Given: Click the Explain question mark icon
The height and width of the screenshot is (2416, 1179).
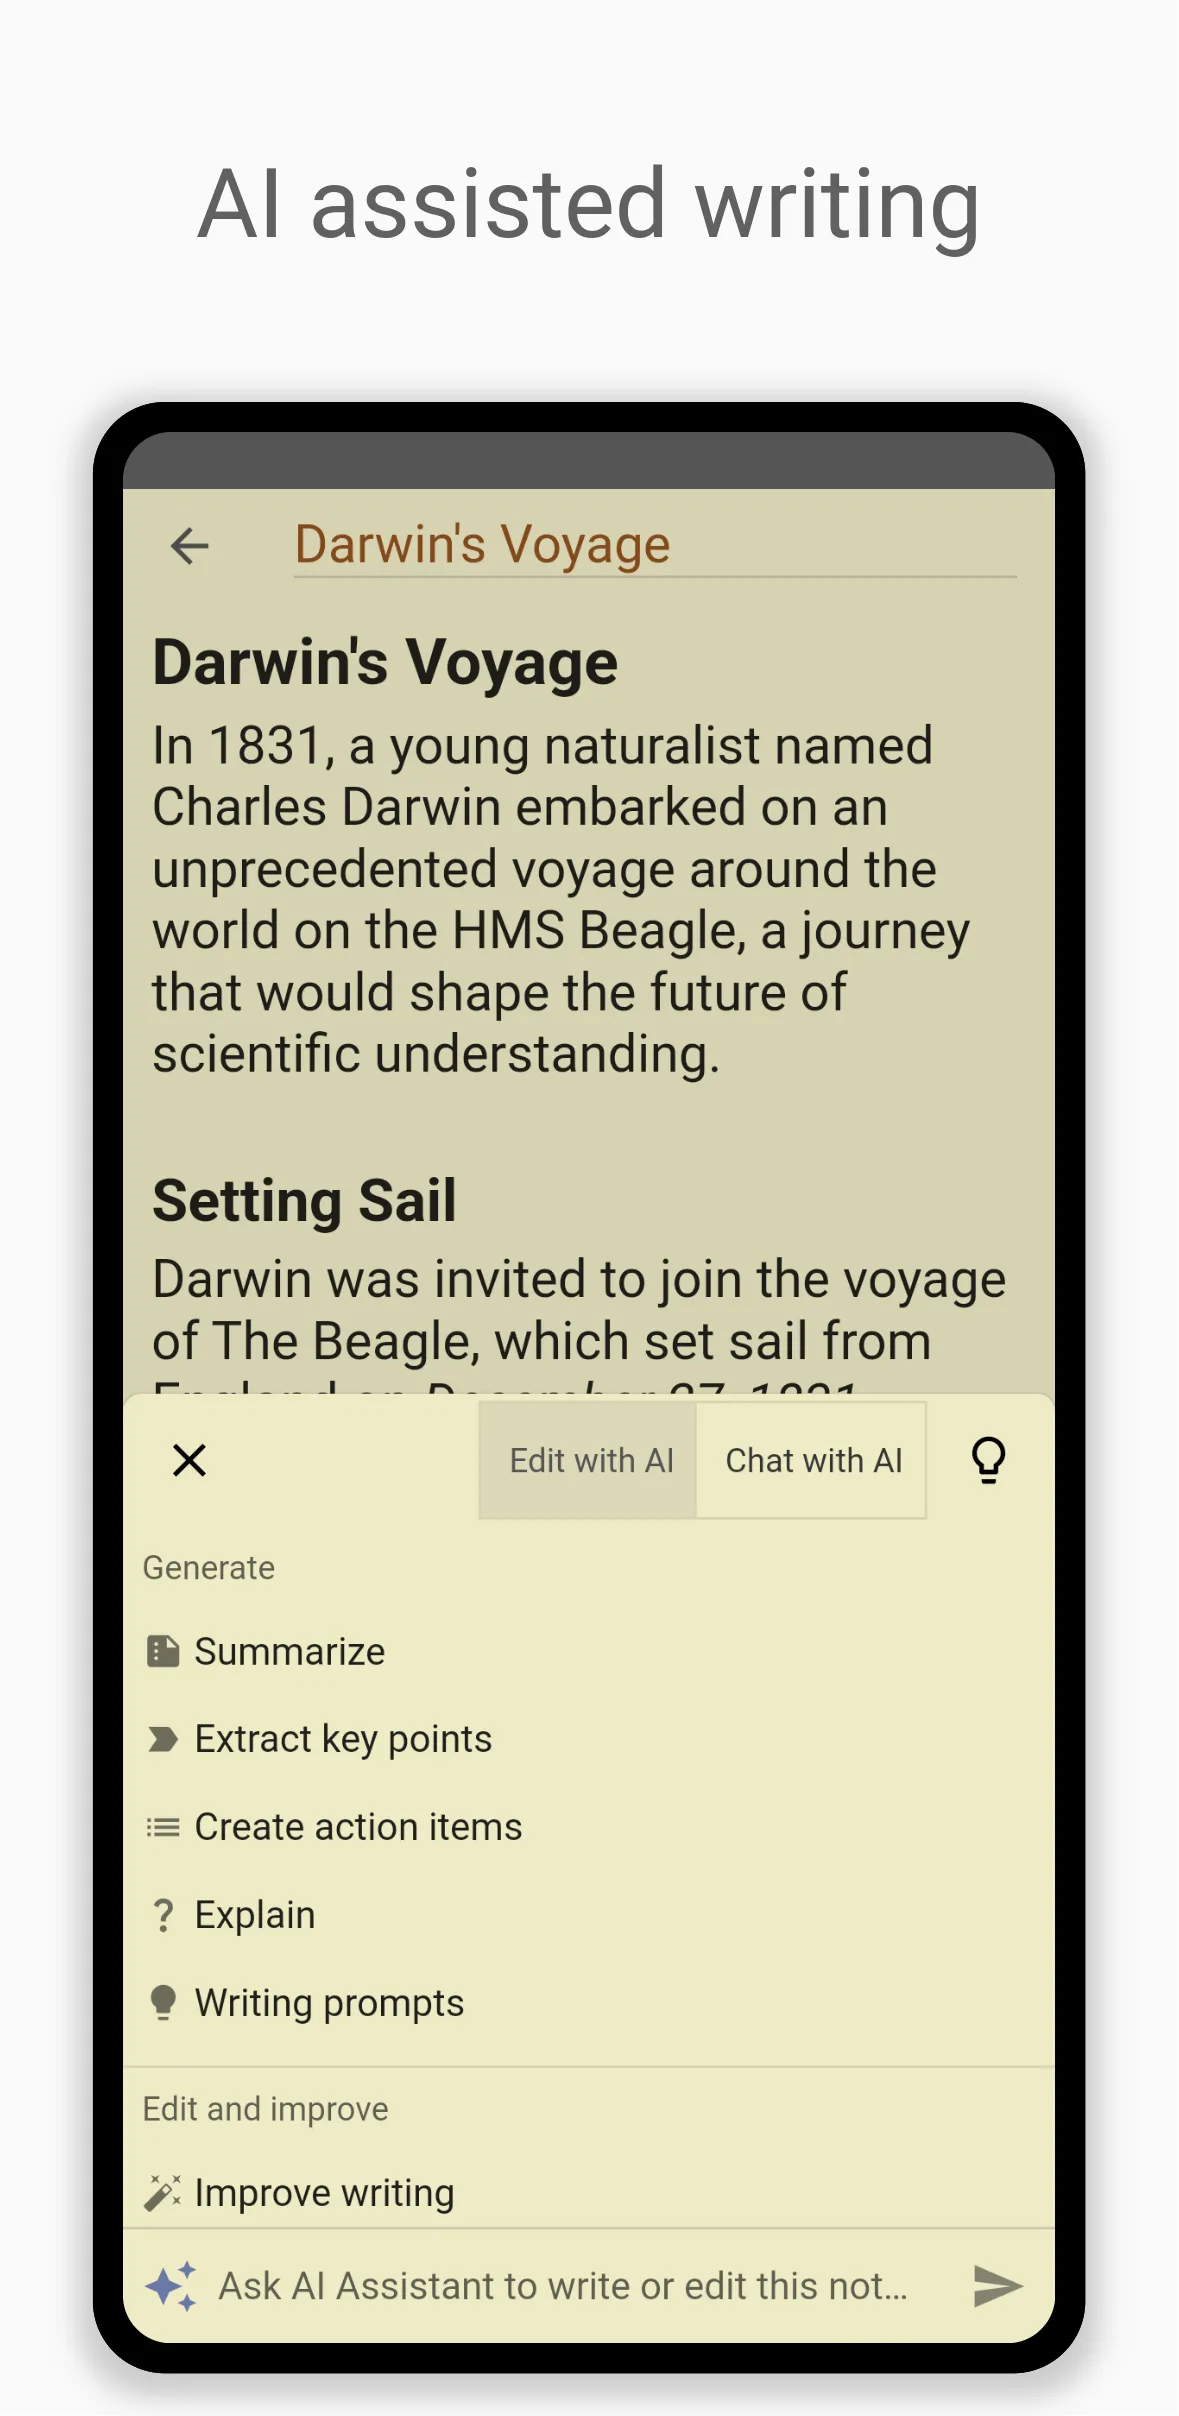Looking at the screenshot, I should 163,1915.
